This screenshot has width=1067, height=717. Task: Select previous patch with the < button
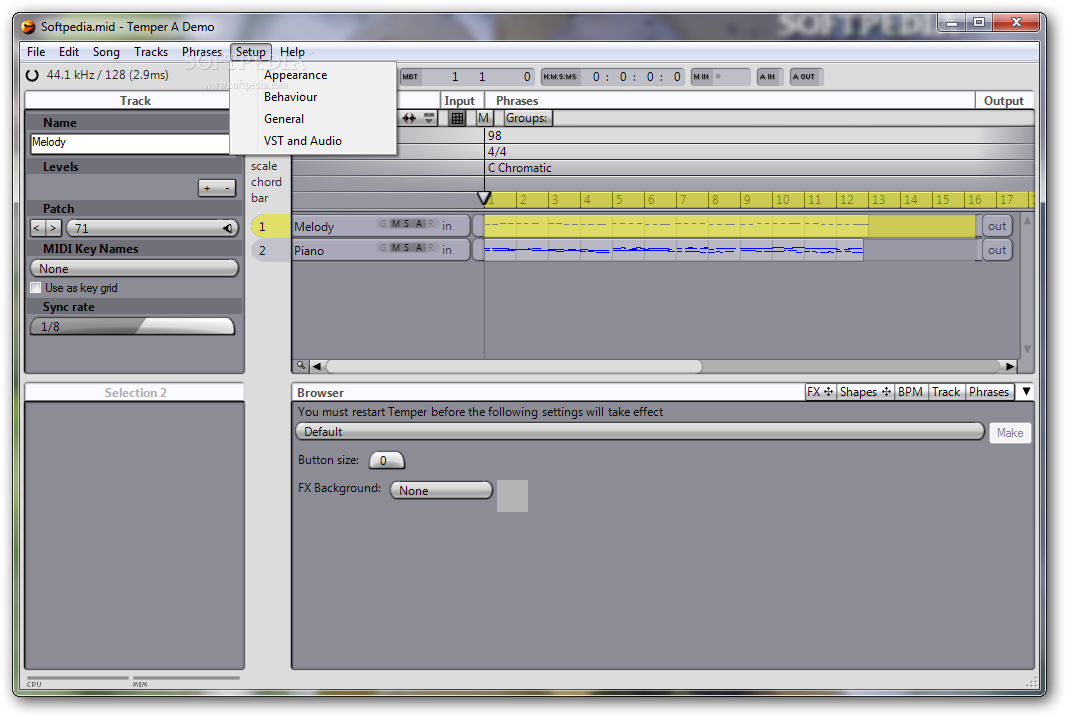(x=37, y=229)
